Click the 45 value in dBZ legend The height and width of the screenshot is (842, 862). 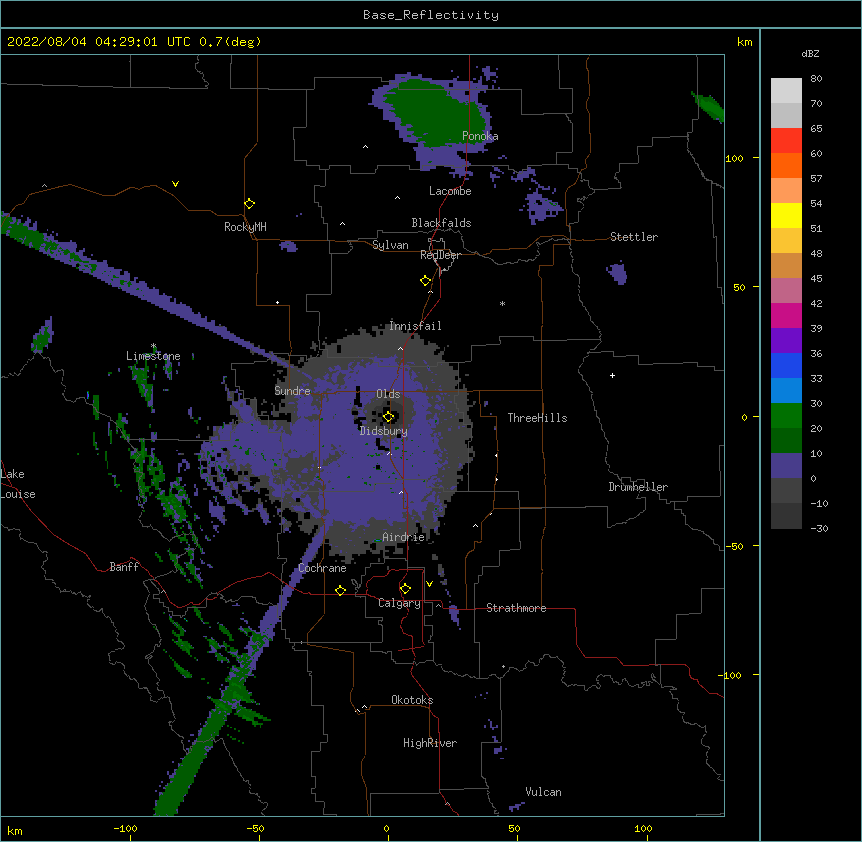(x=816, y=279)
